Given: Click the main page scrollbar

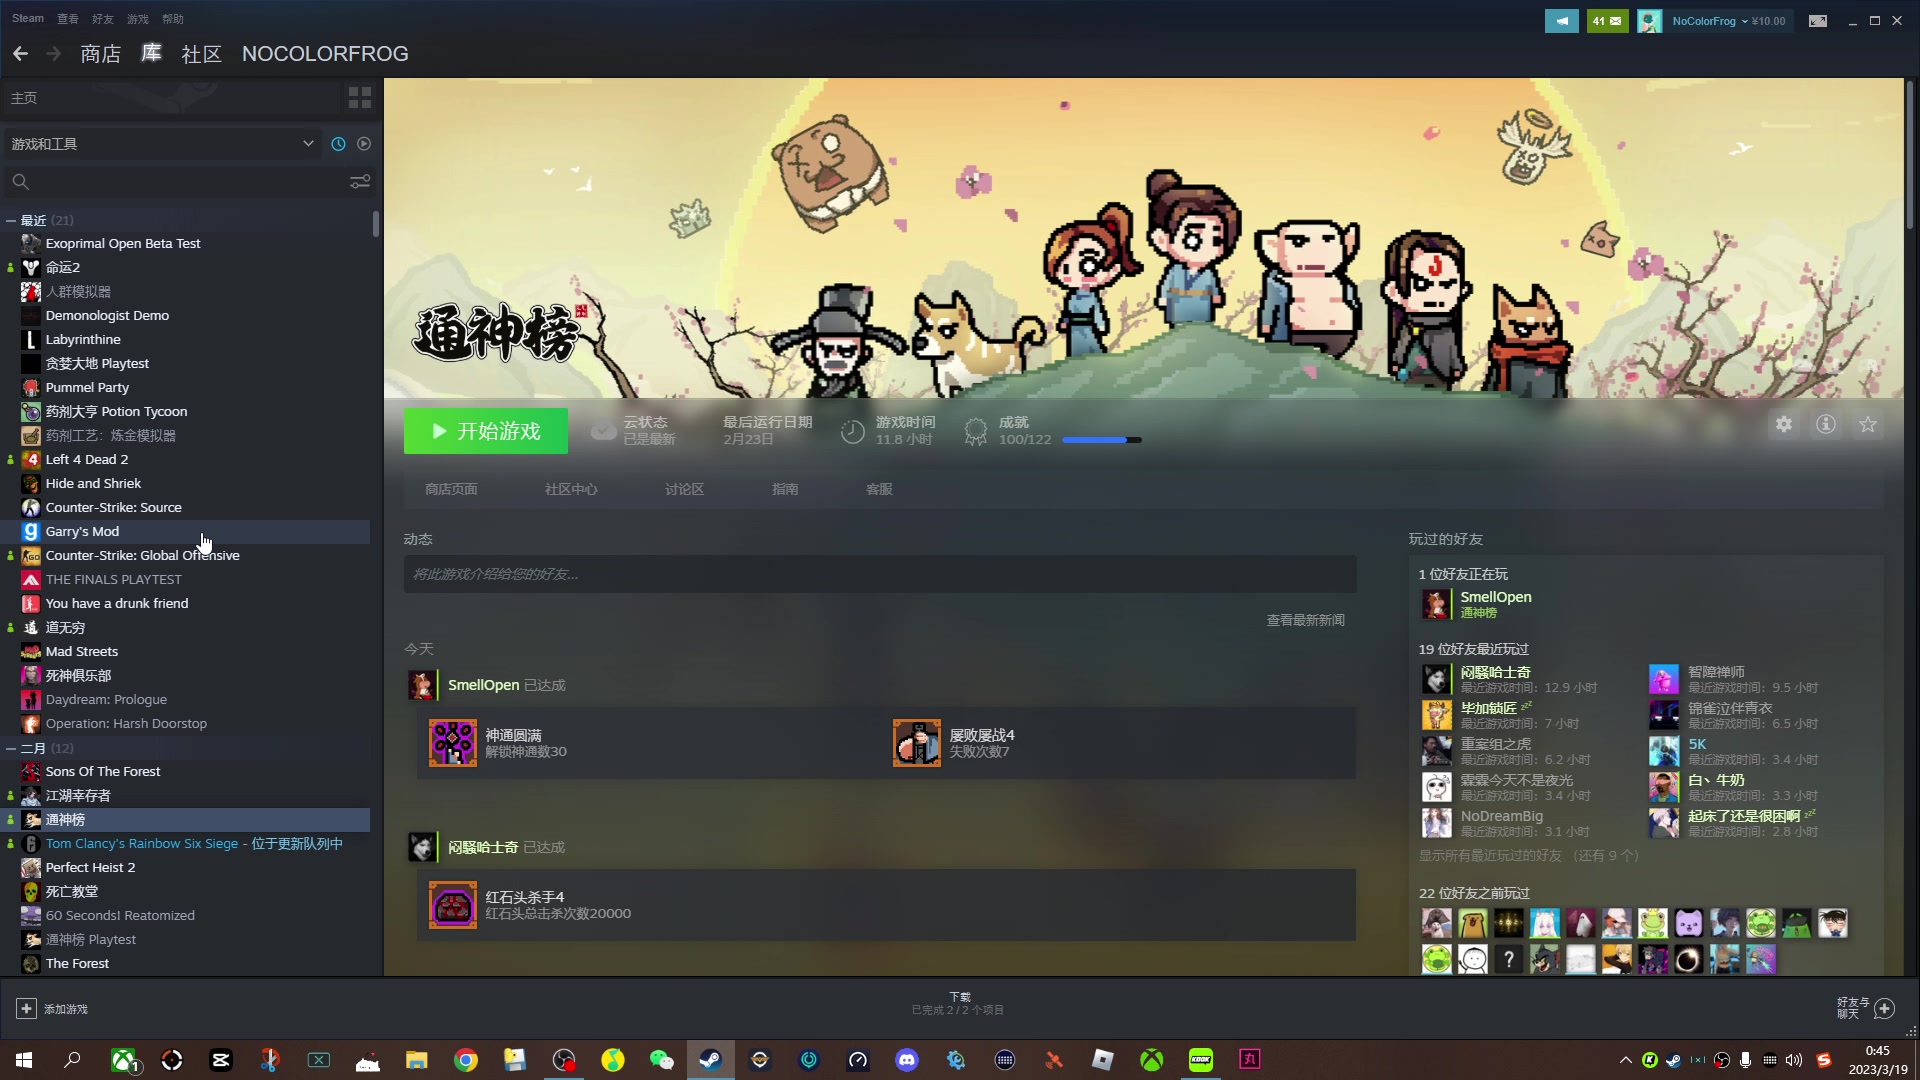Looking at the screenshot, I should click(x=1910, y=155).
